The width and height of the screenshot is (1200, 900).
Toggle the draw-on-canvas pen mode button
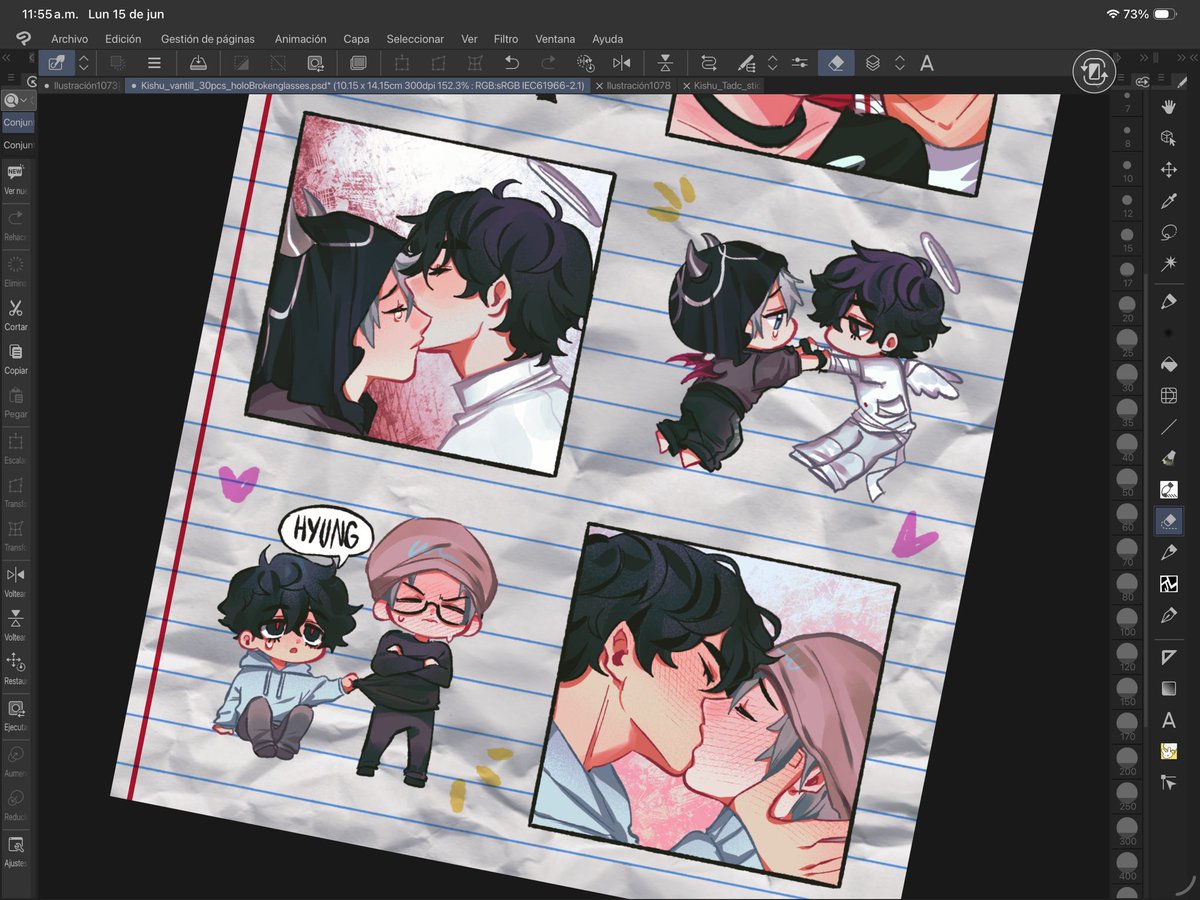click(x=56, y=63)
